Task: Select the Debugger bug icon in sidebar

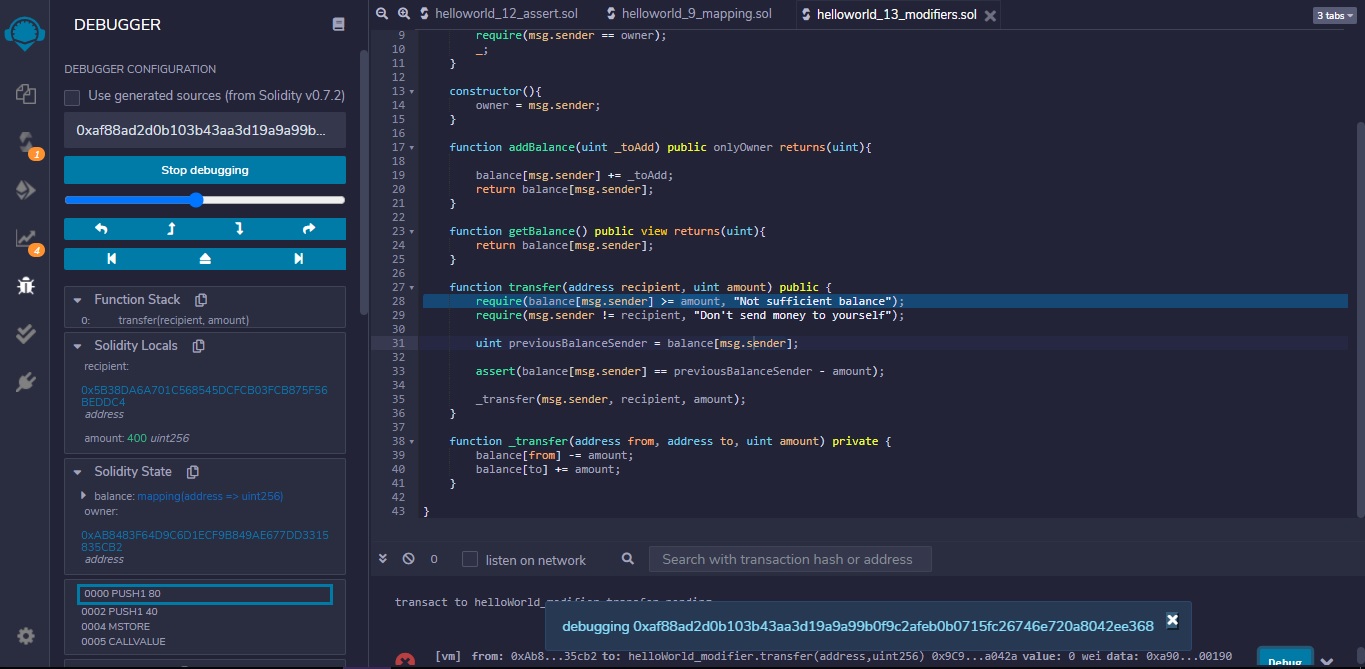Action: [26, 286]
